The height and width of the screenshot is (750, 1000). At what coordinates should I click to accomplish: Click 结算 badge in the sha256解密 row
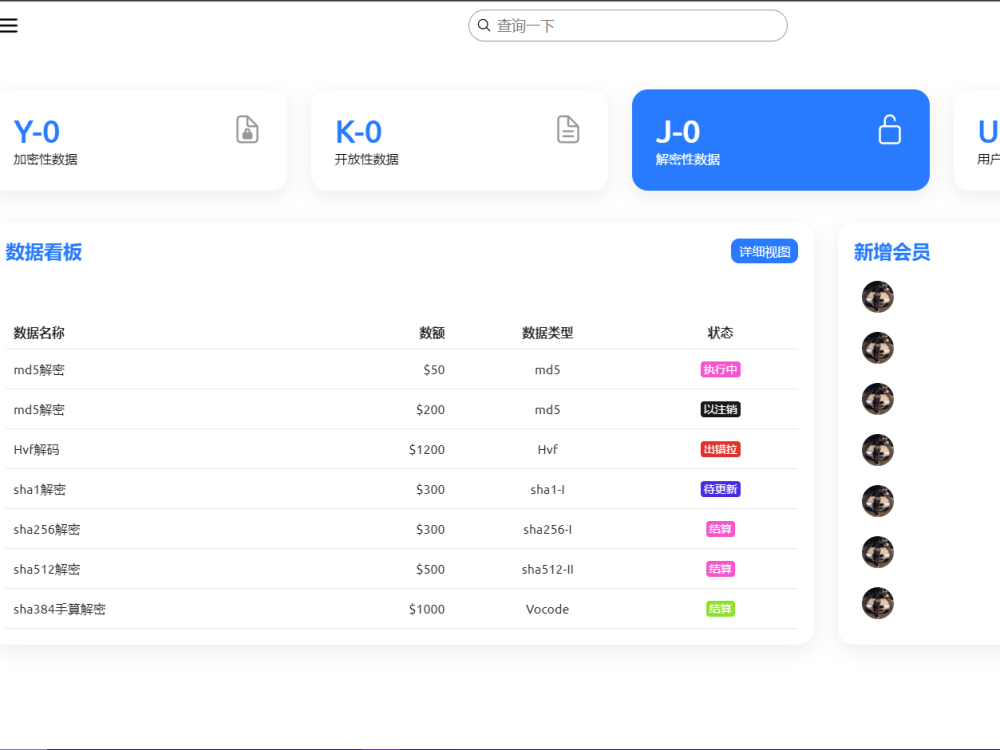click(720, 529)
